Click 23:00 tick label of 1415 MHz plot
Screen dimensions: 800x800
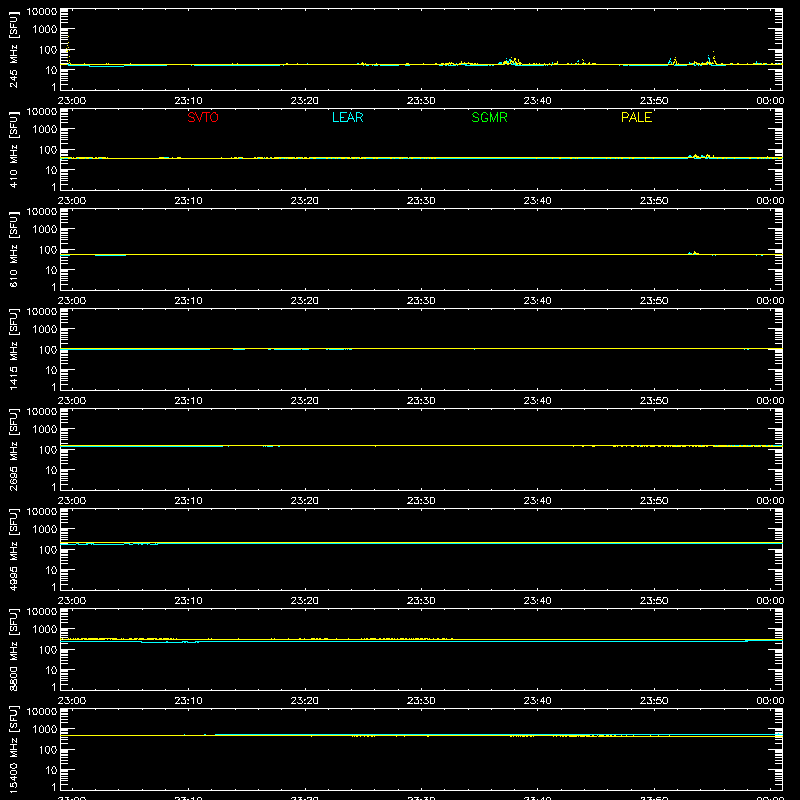[x=72, y=401]
